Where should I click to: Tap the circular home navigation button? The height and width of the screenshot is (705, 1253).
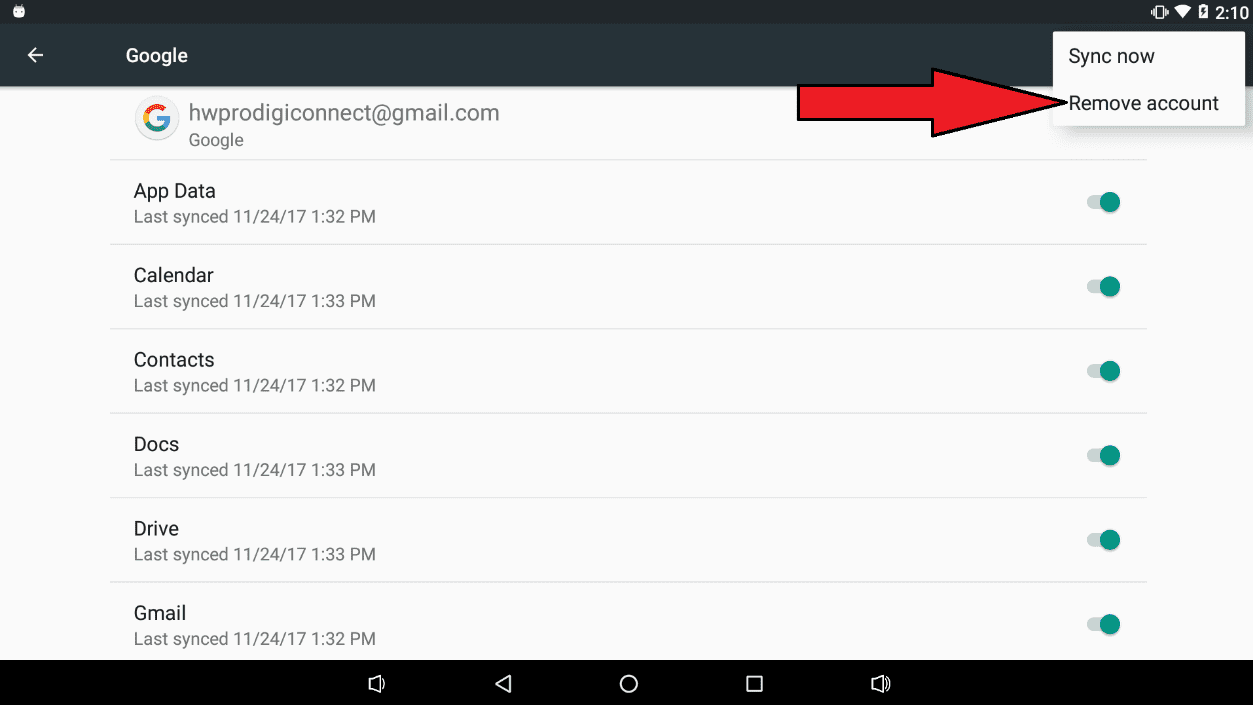coord(629,684)
